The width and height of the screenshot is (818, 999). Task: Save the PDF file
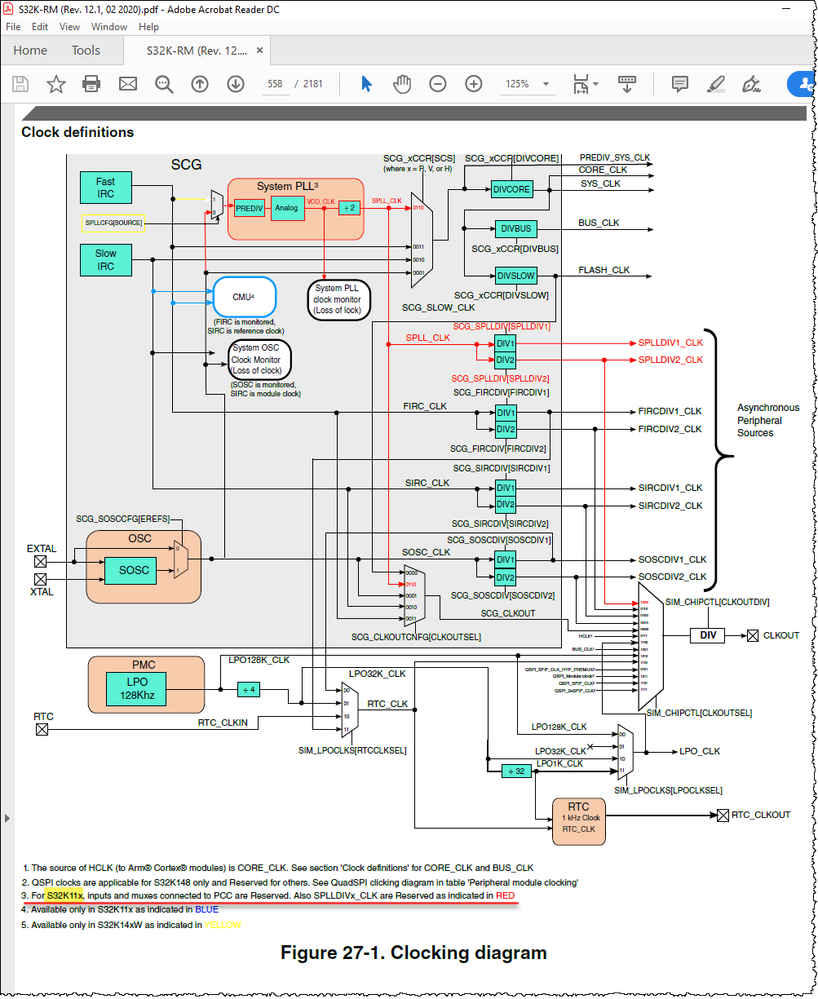20,84
